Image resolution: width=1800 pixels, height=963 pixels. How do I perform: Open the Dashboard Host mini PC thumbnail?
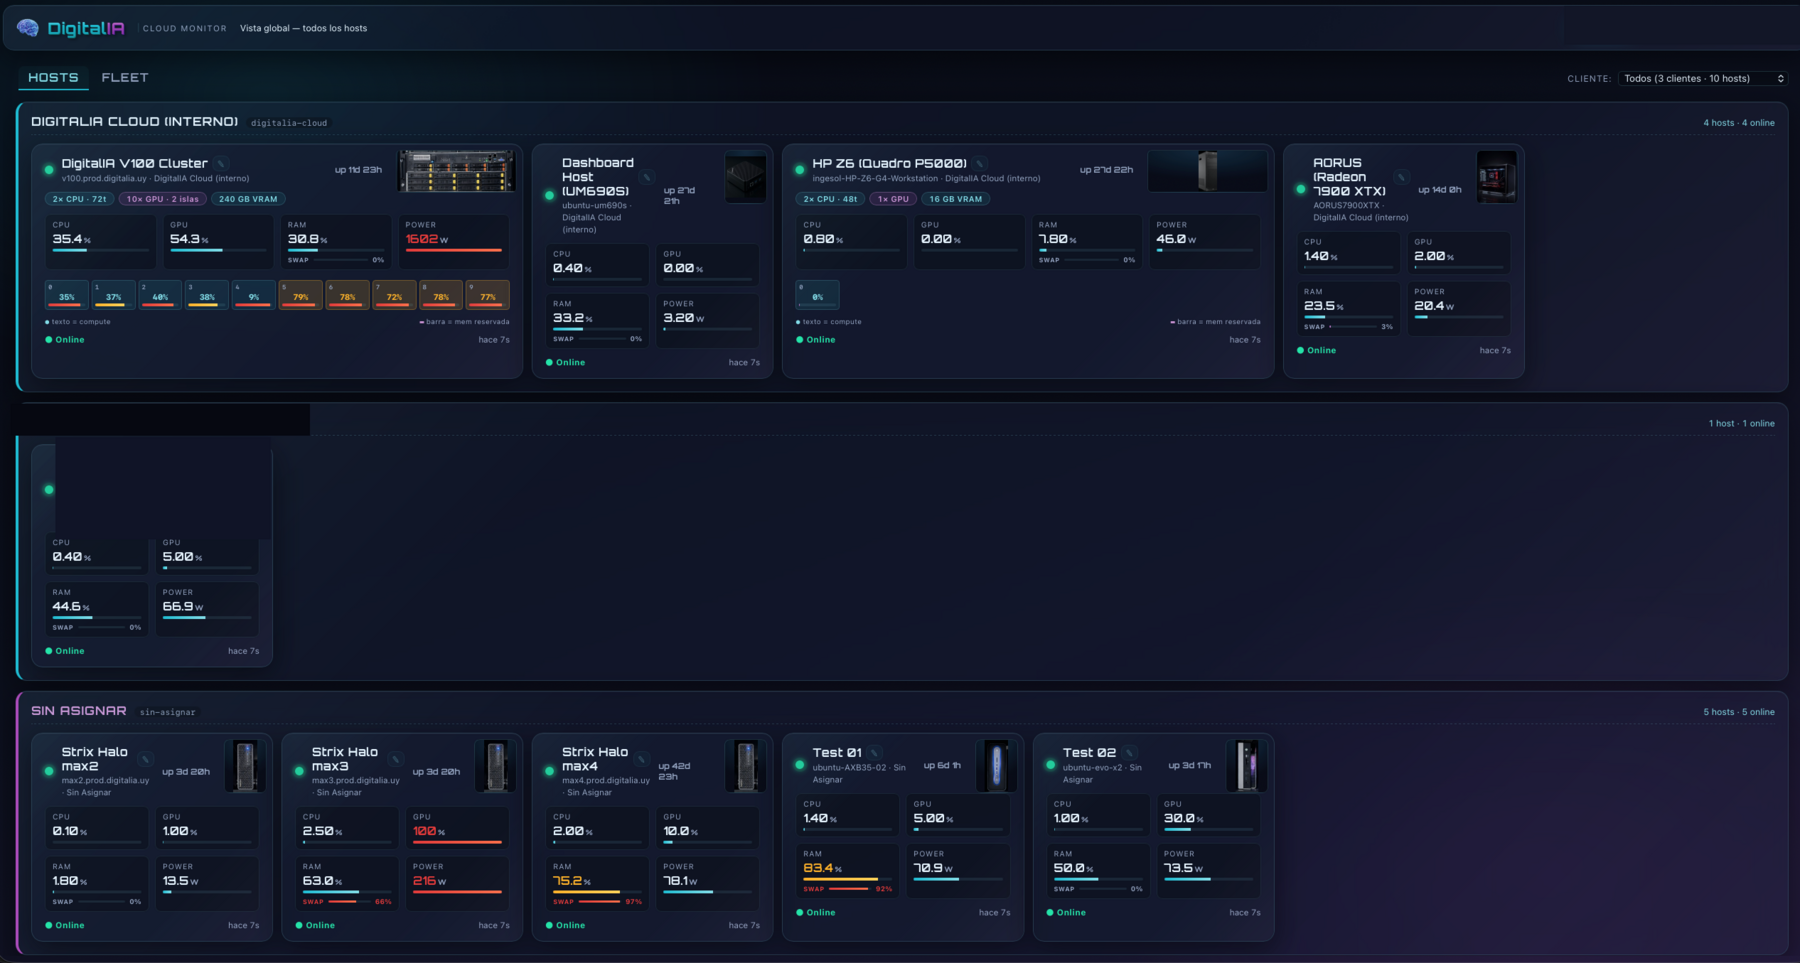click(745, 178)
